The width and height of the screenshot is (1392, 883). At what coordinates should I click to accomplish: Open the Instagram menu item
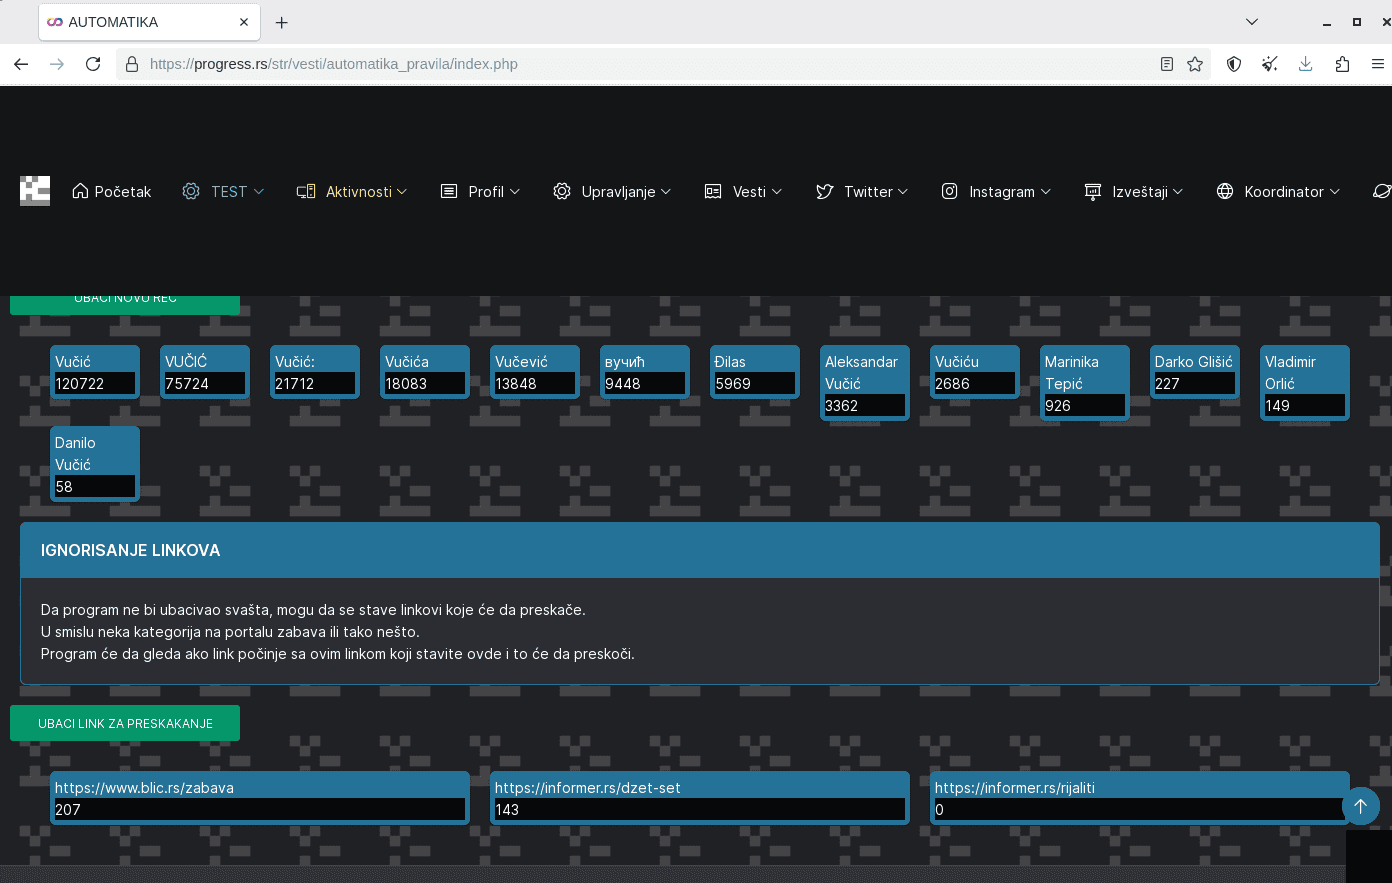click(x=996, y=191)
